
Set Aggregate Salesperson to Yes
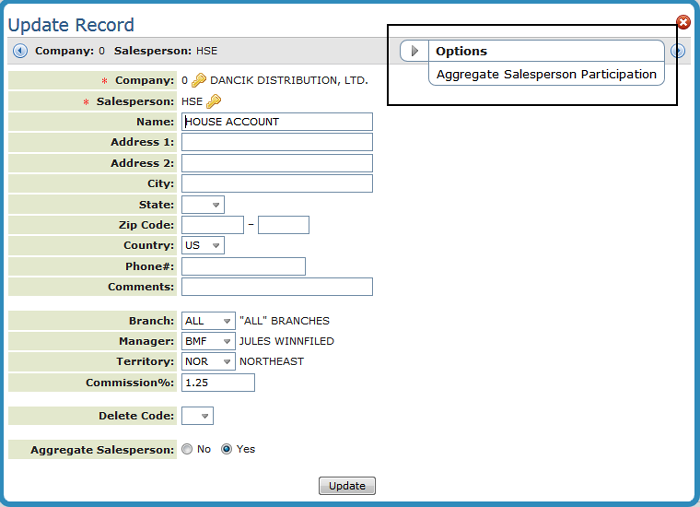[x=227, y=450]
